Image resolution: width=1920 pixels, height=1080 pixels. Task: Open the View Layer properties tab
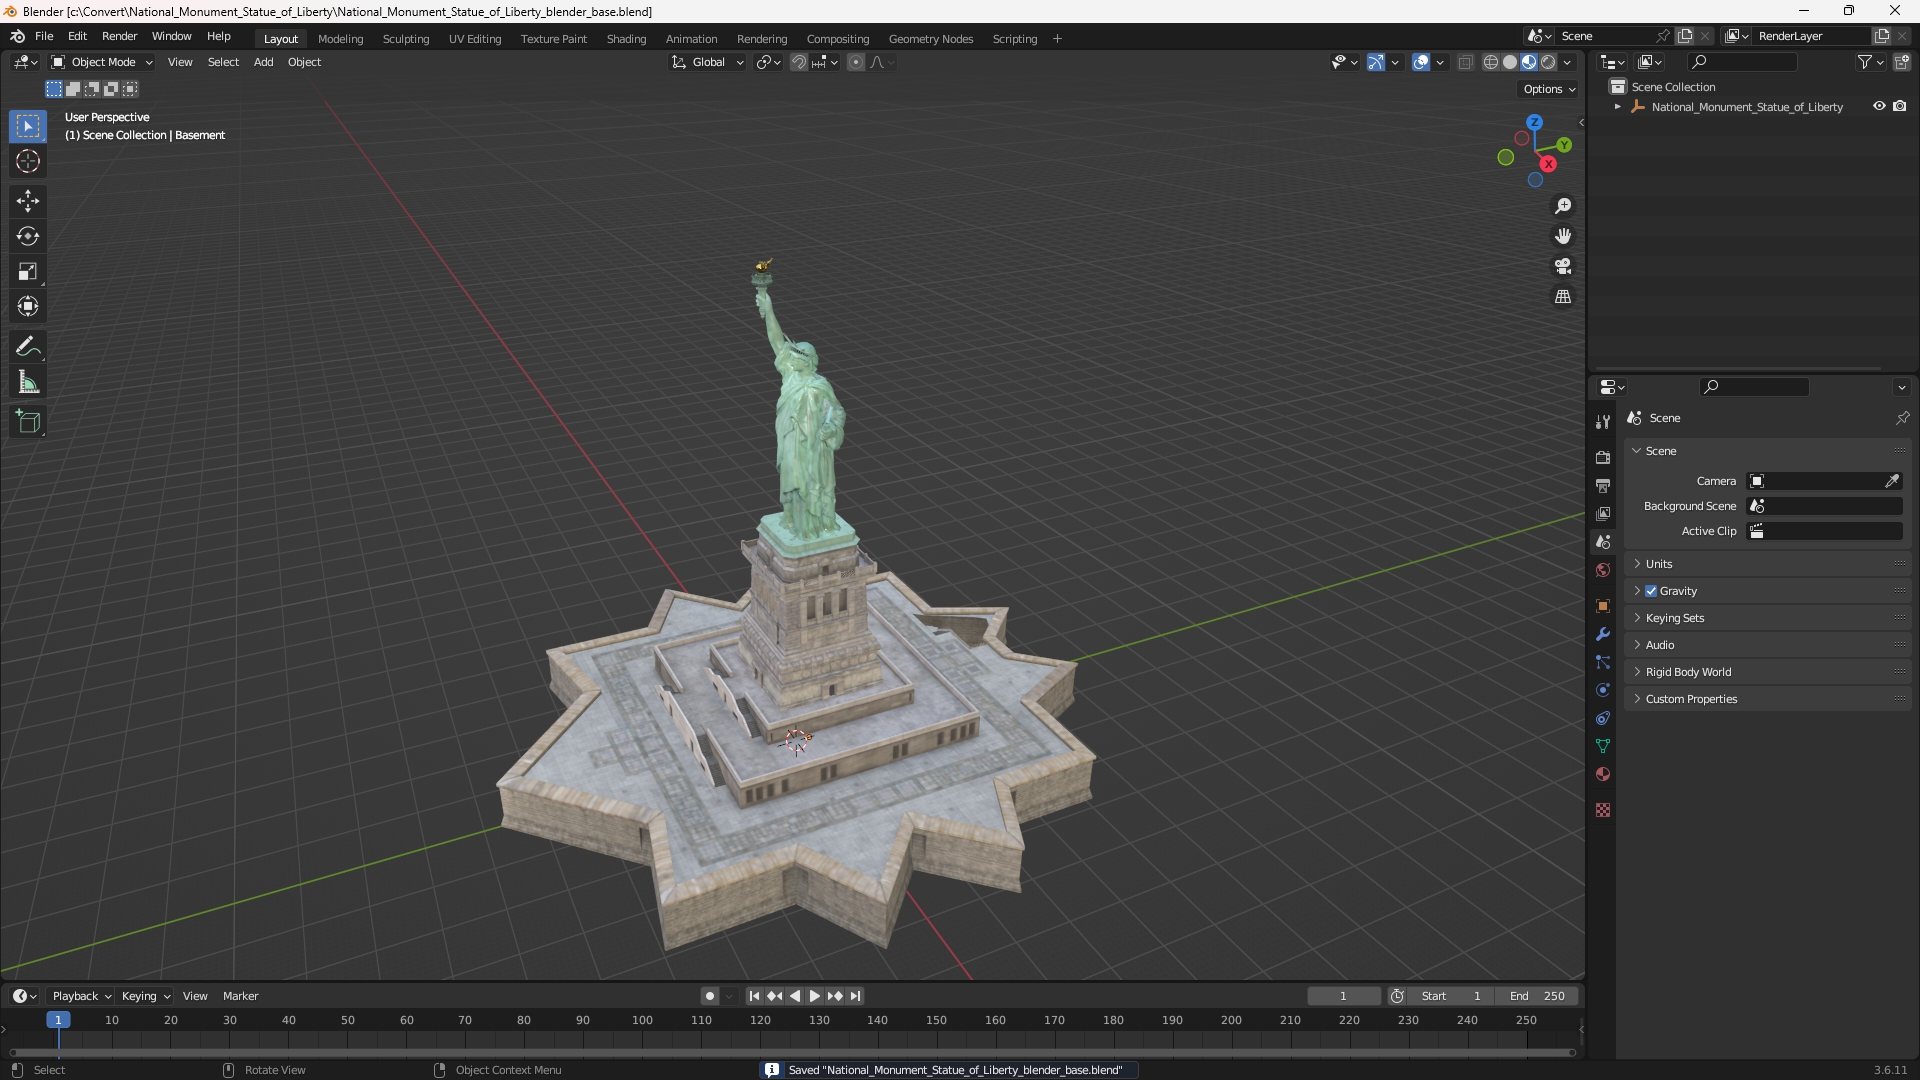click(1603, 513)
